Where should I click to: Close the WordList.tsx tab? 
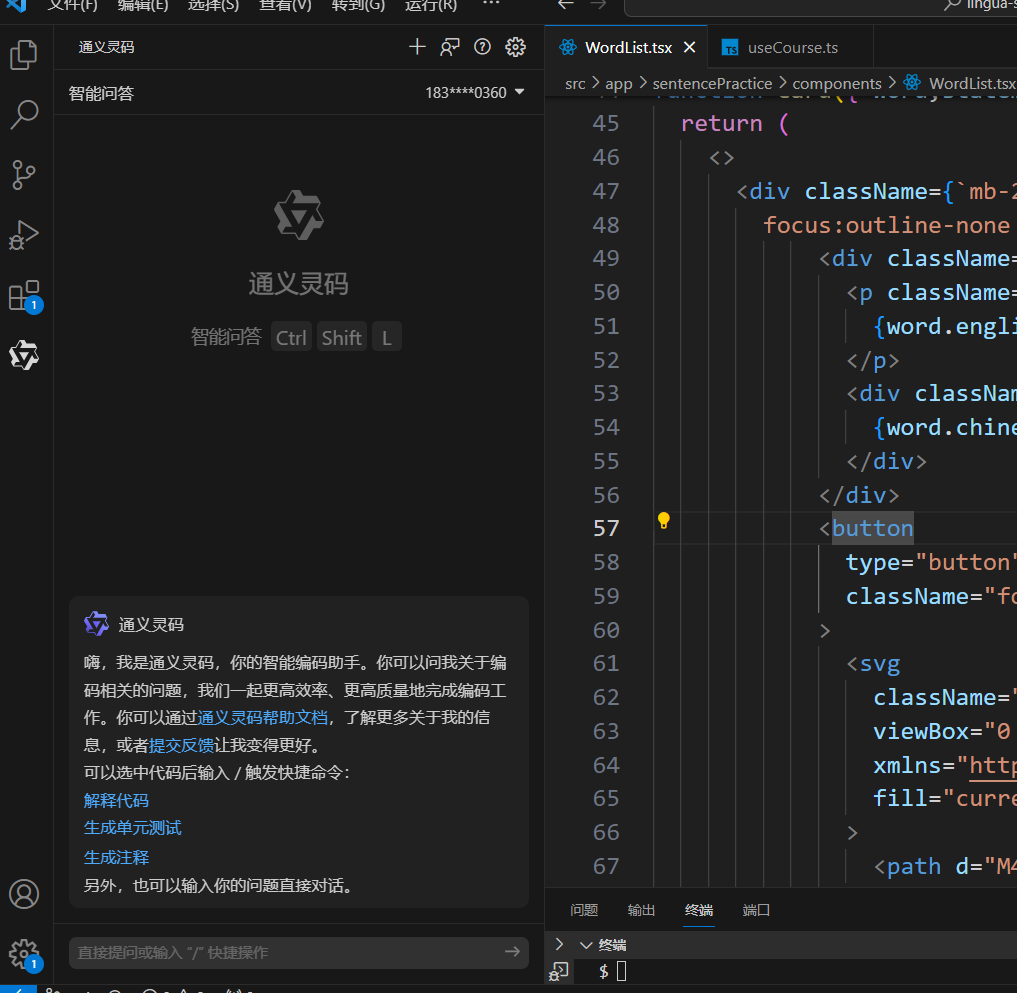coord(689,47)
